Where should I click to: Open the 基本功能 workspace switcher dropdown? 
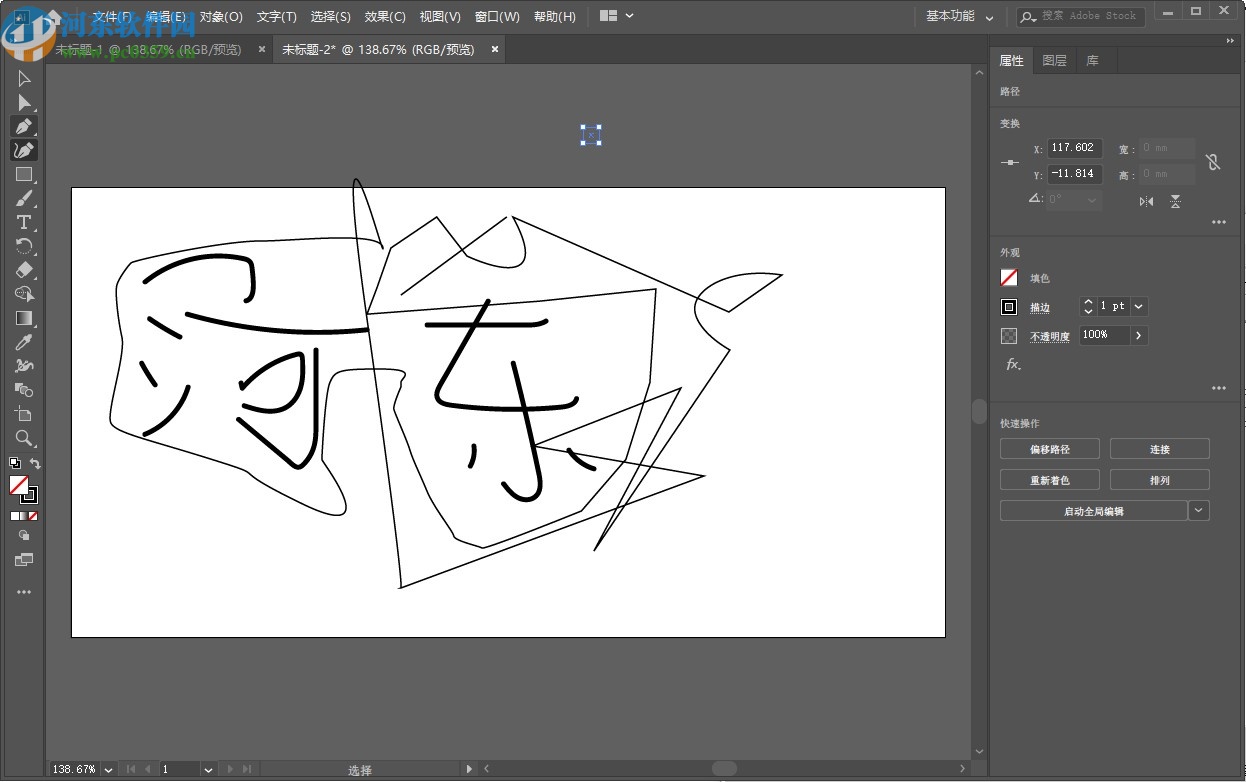[960, 17]
